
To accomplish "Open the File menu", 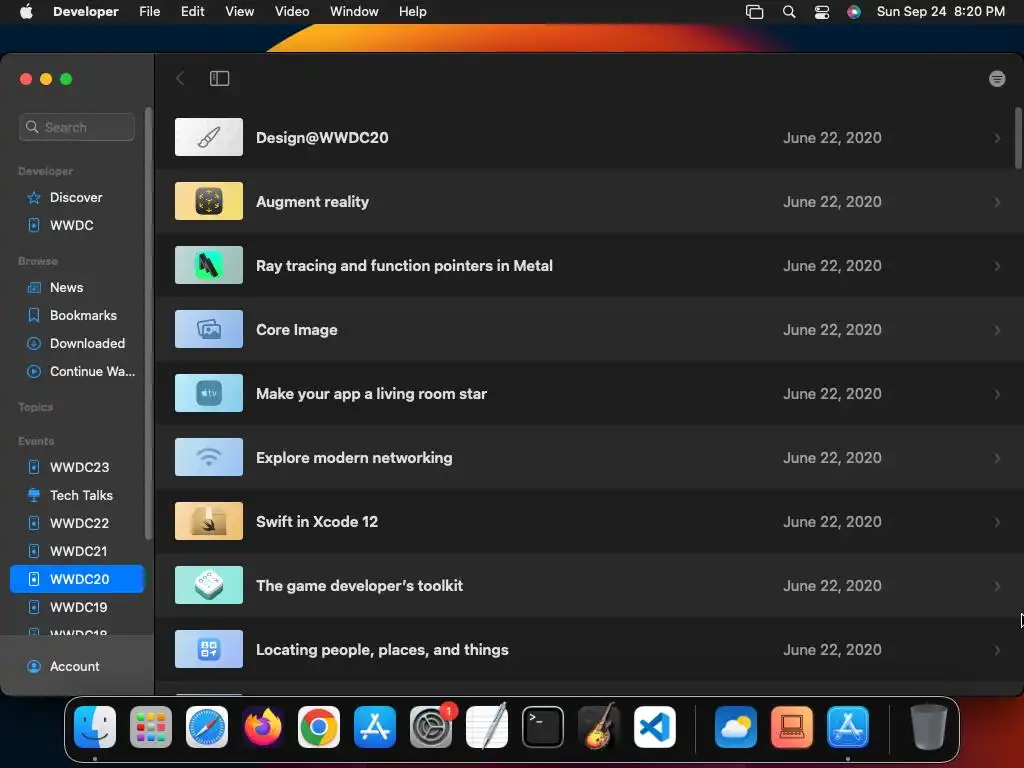I will coord(150,12).
